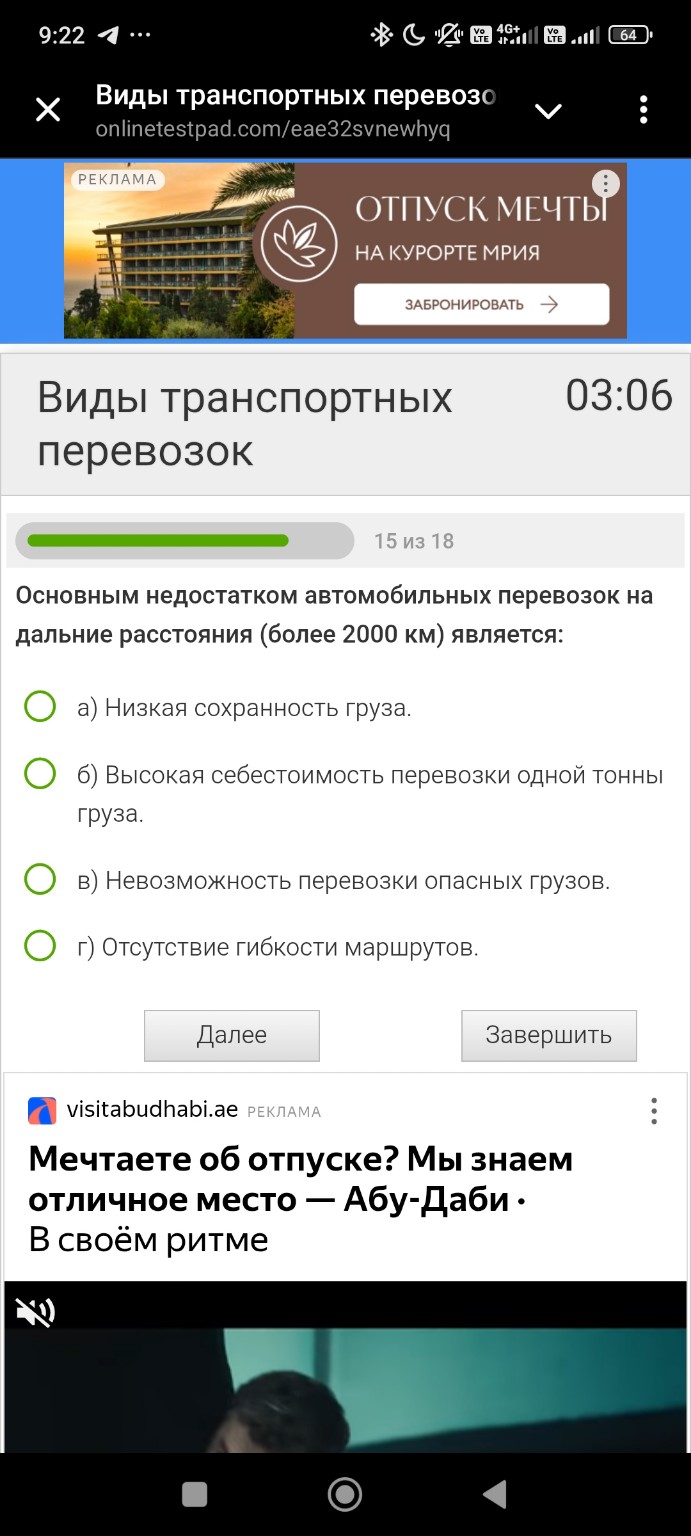Tap the visitabudhabi.ae logo icon

tap(40, 1110)
